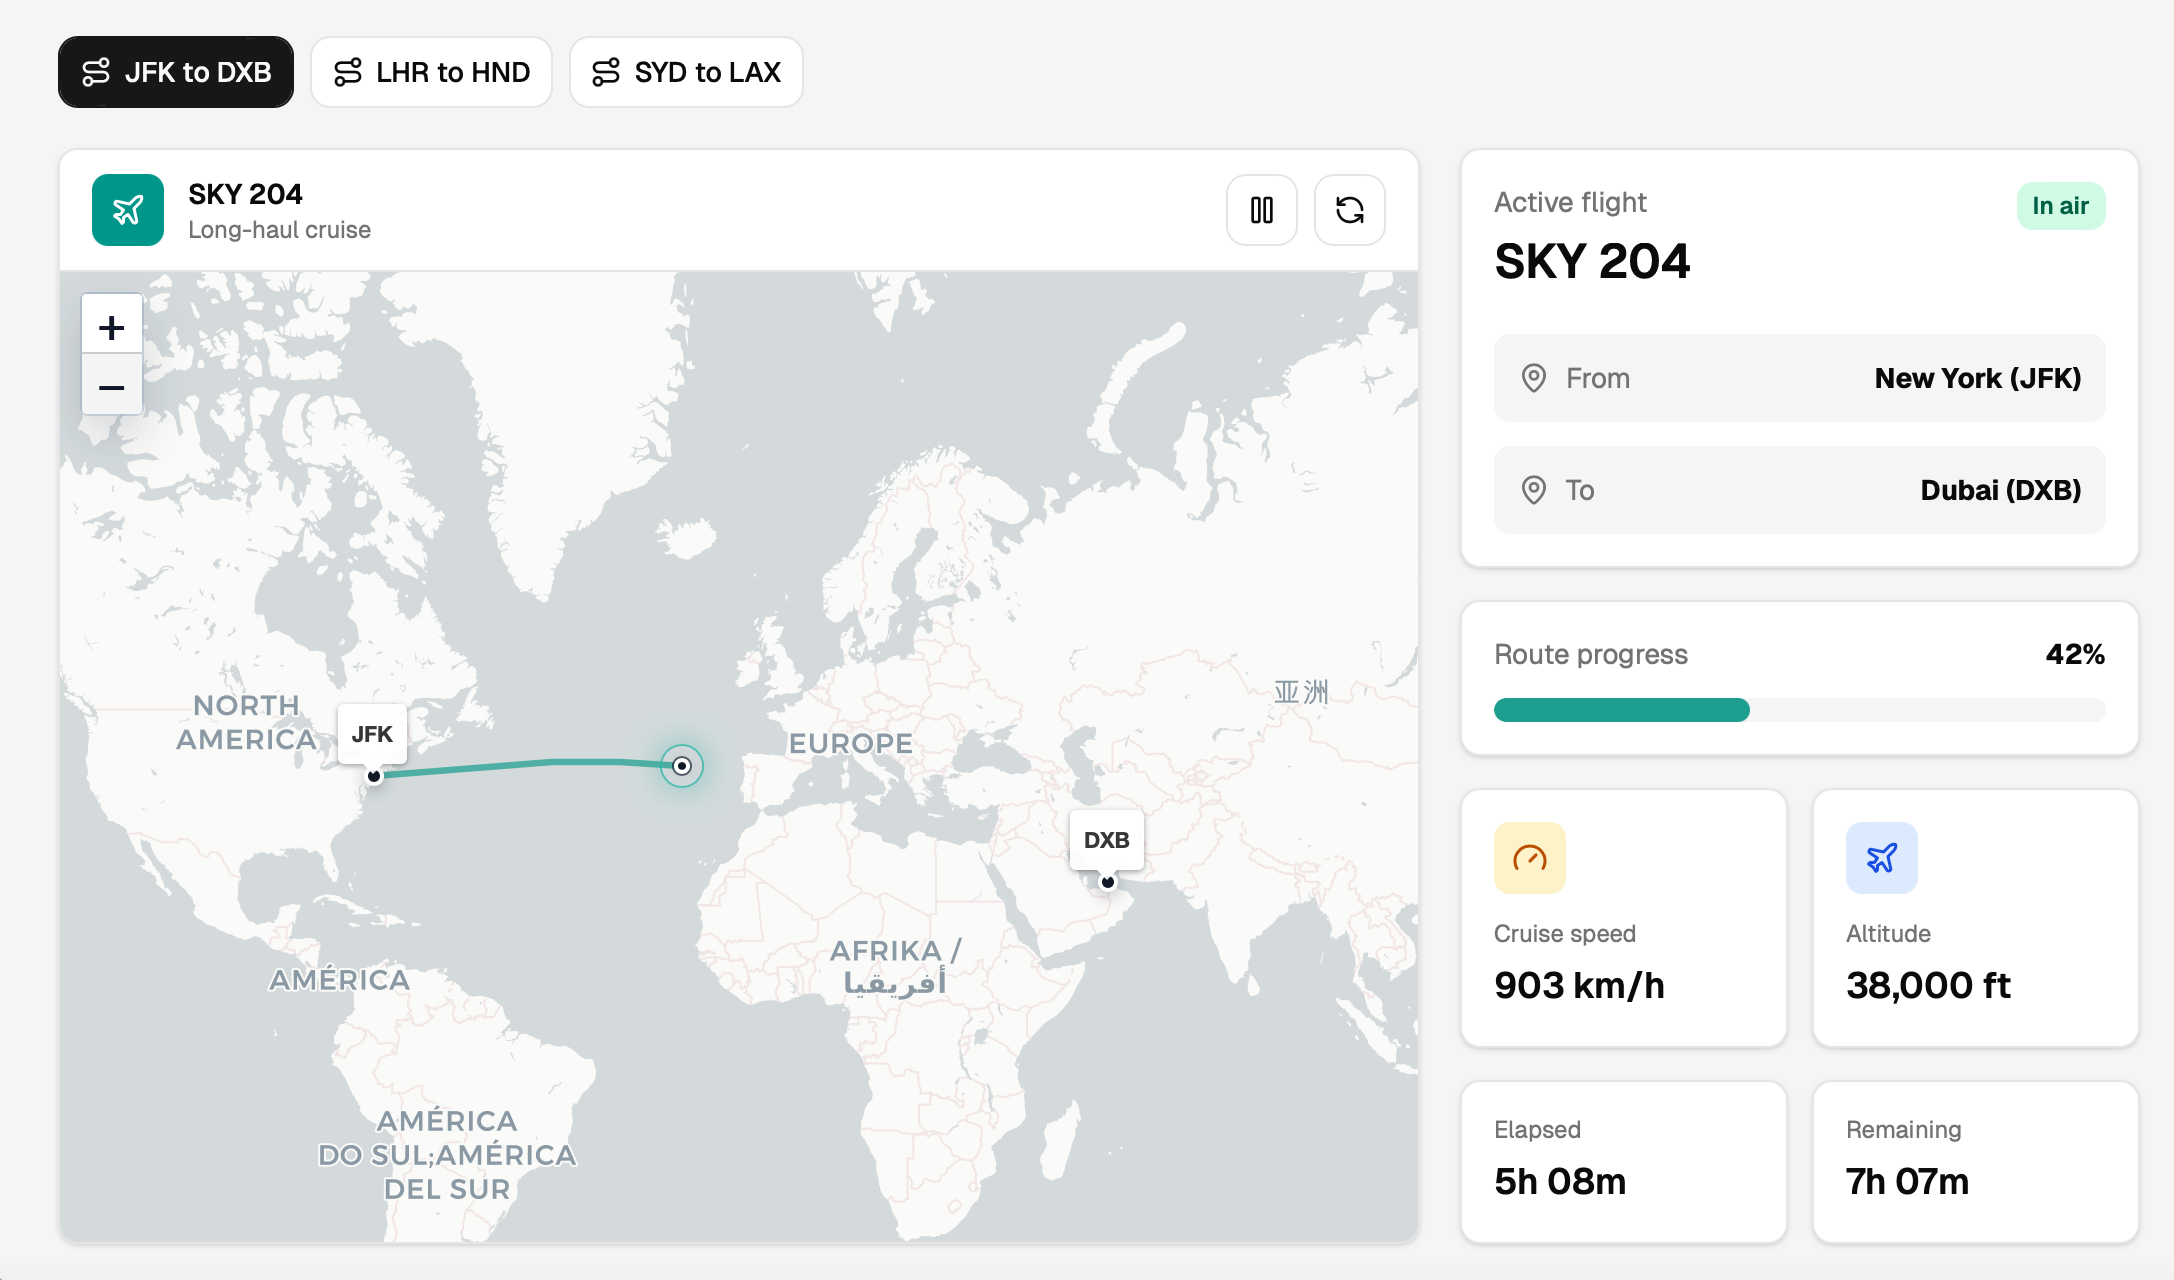This screenshot has height=1280, width=2174.
Task: Click the 38,000 ft altitude value
Action: (x=1928, y=985)
